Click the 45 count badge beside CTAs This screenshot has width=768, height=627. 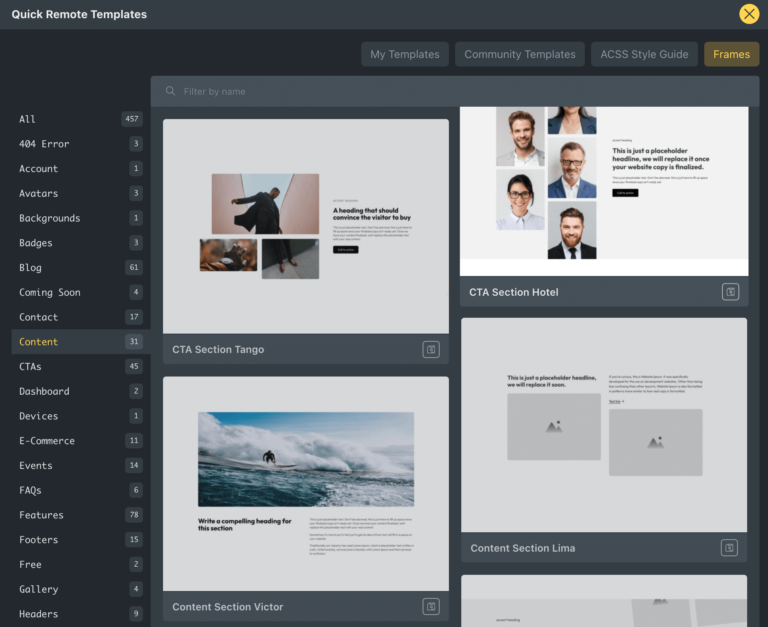(134, 366)
